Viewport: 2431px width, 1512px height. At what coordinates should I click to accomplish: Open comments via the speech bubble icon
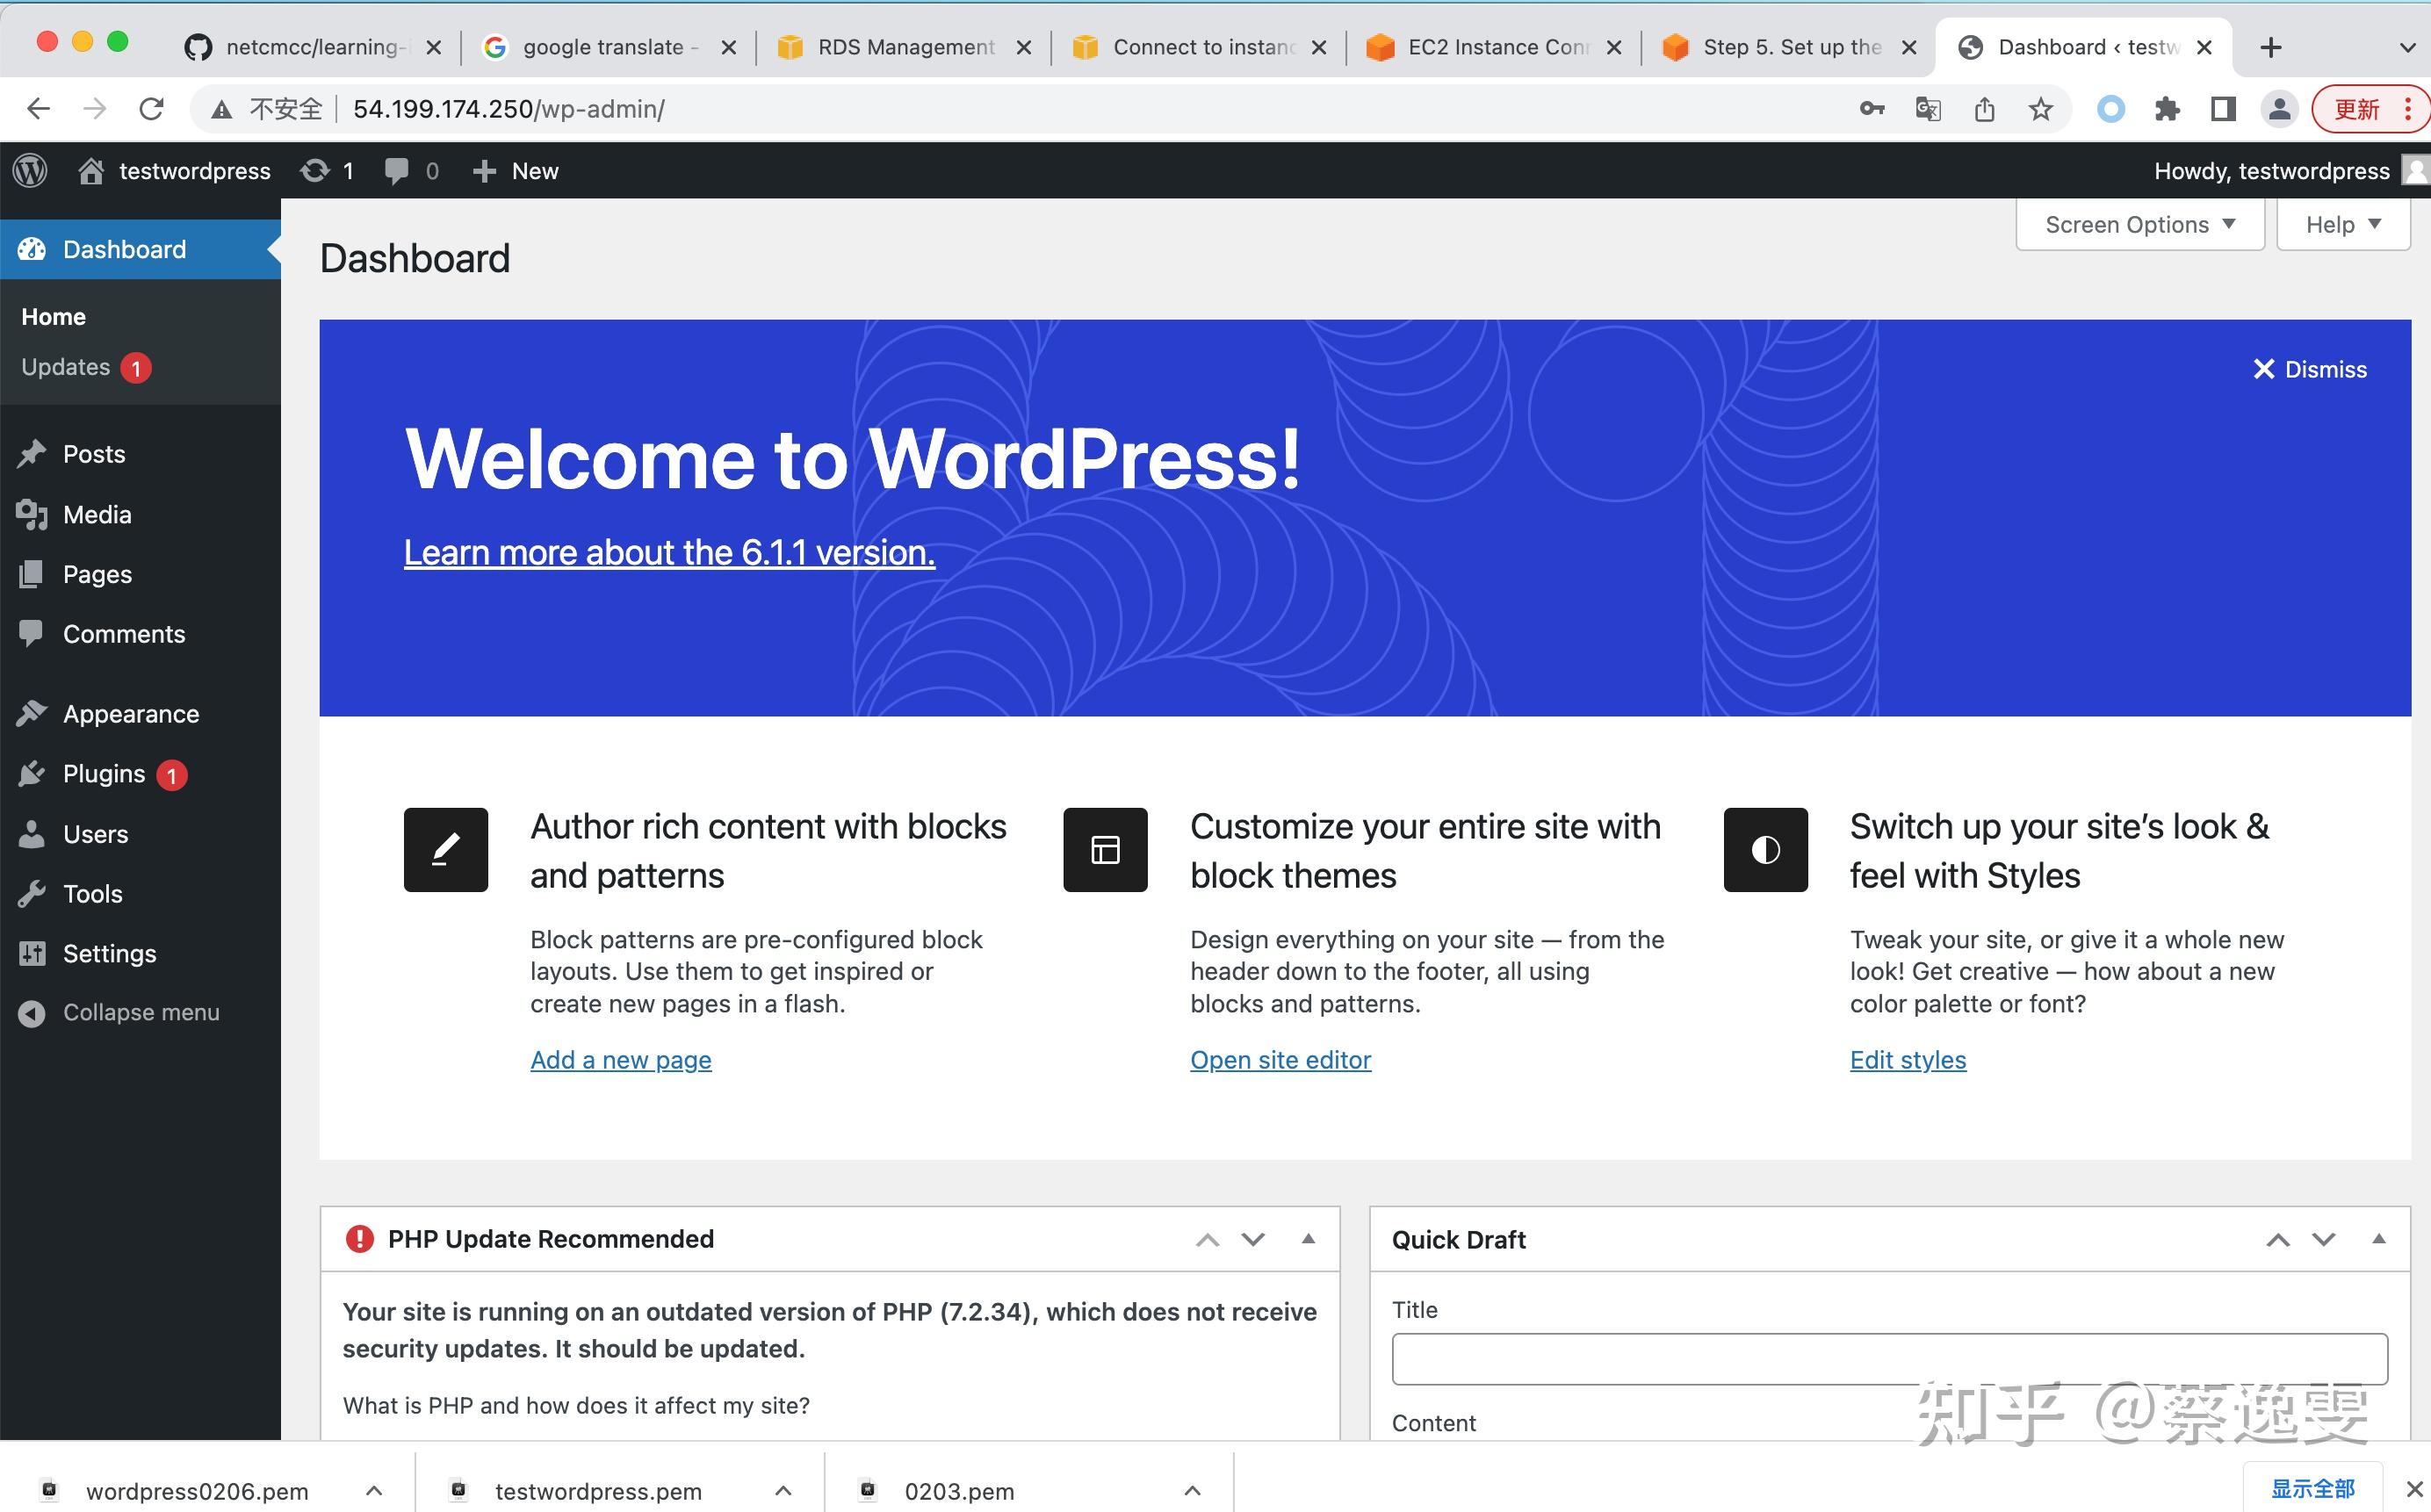click(x=396, y=170)
